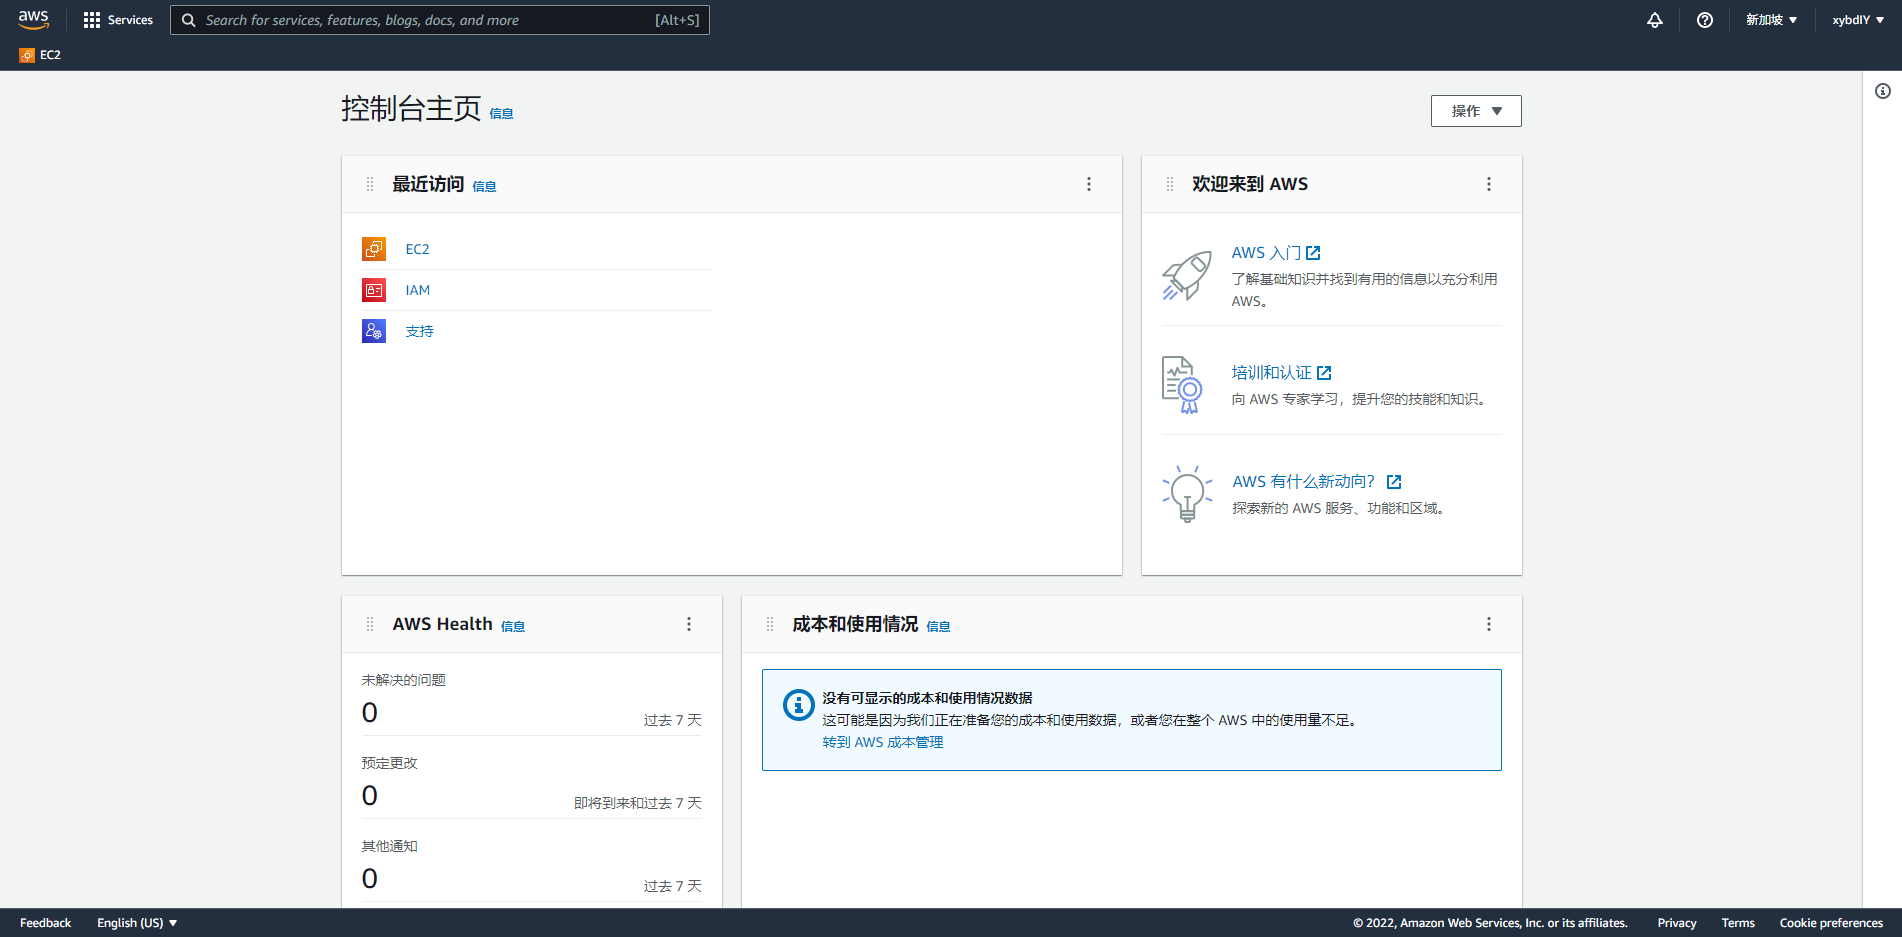Open the Terms footer link
The height and width of the screenshot is (937, 1902).
pyautogui.click(x=1738, y=923)
